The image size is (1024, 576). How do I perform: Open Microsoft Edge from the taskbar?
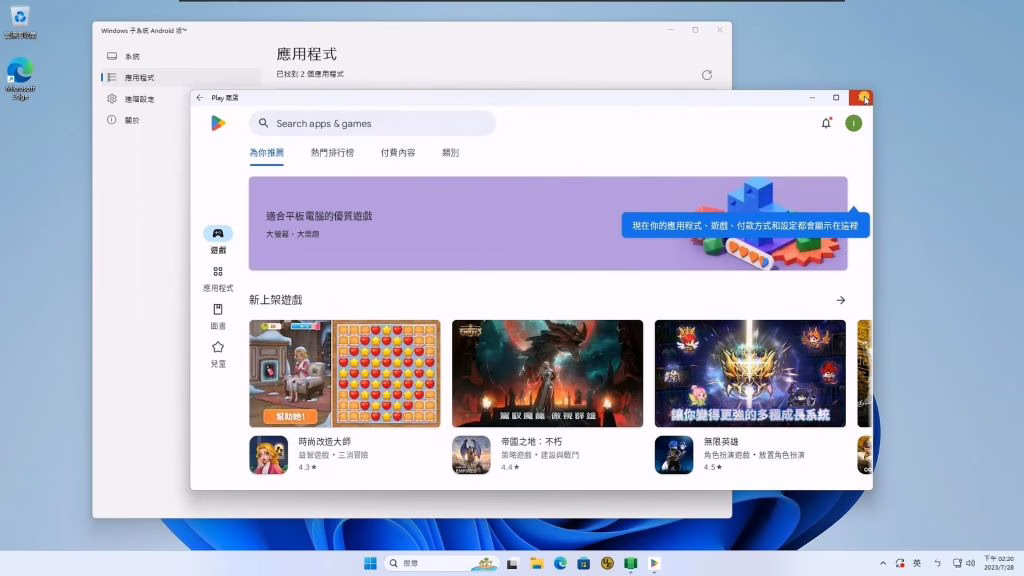(560, 563)
